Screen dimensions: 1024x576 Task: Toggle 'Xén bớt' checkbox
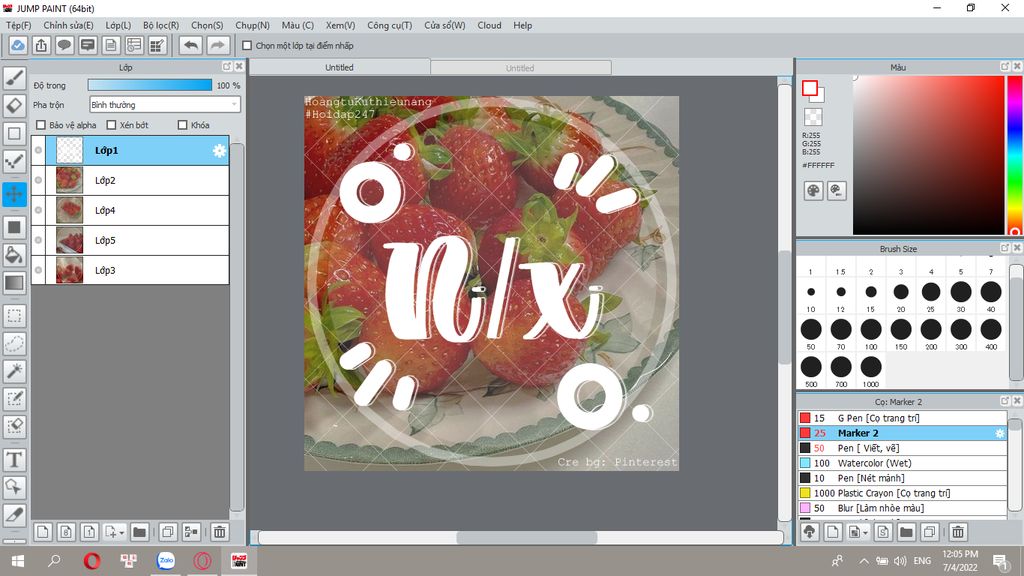(111, 125)
